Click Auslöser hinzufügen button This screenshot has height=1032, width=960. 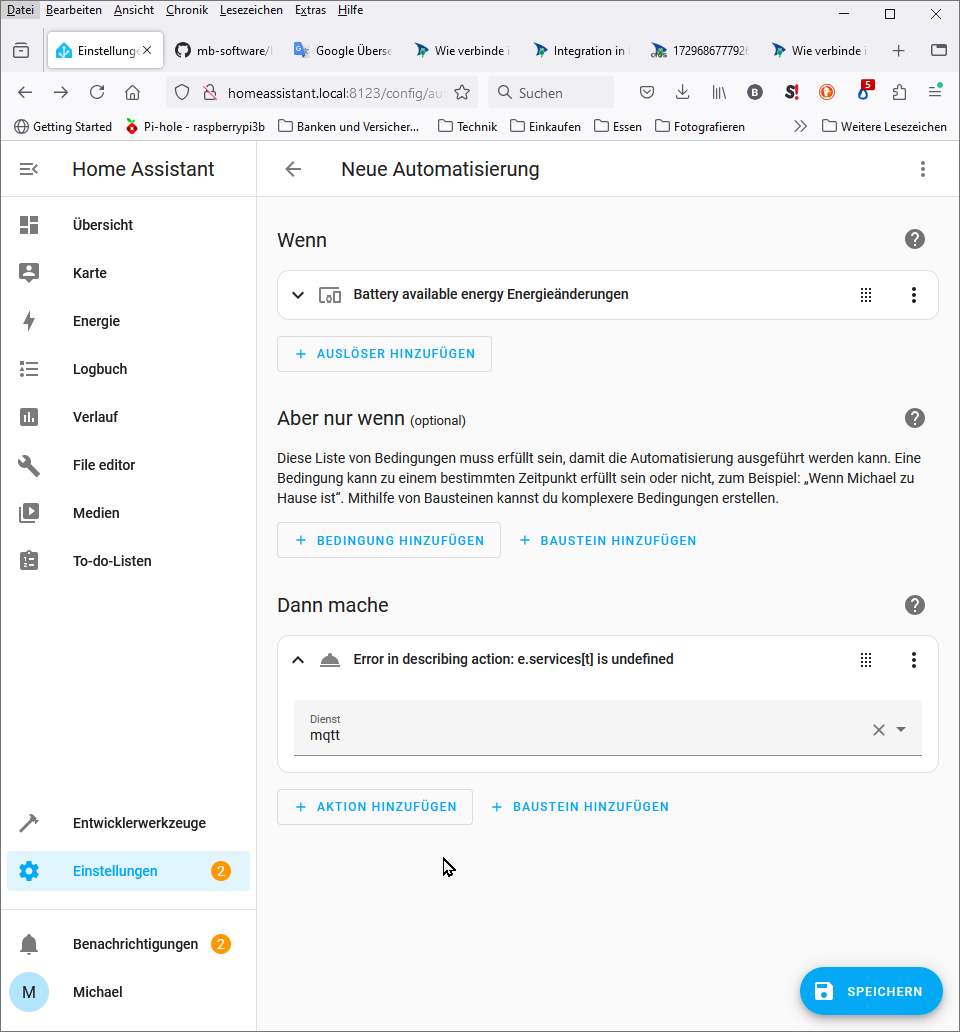384,354
